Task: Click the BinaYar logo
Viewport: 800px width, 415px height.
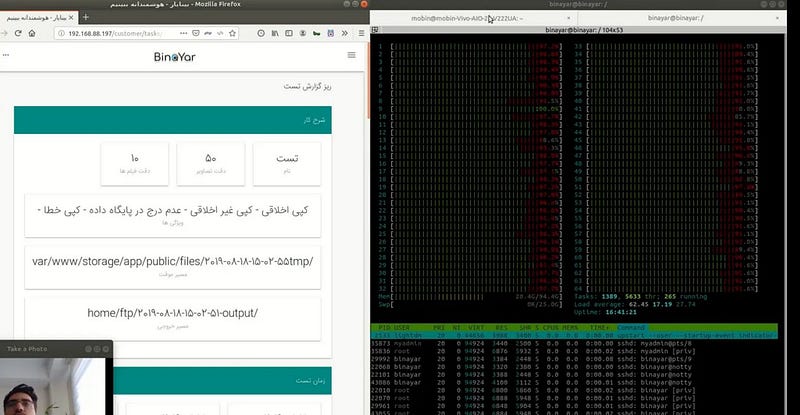Action: 174,57
